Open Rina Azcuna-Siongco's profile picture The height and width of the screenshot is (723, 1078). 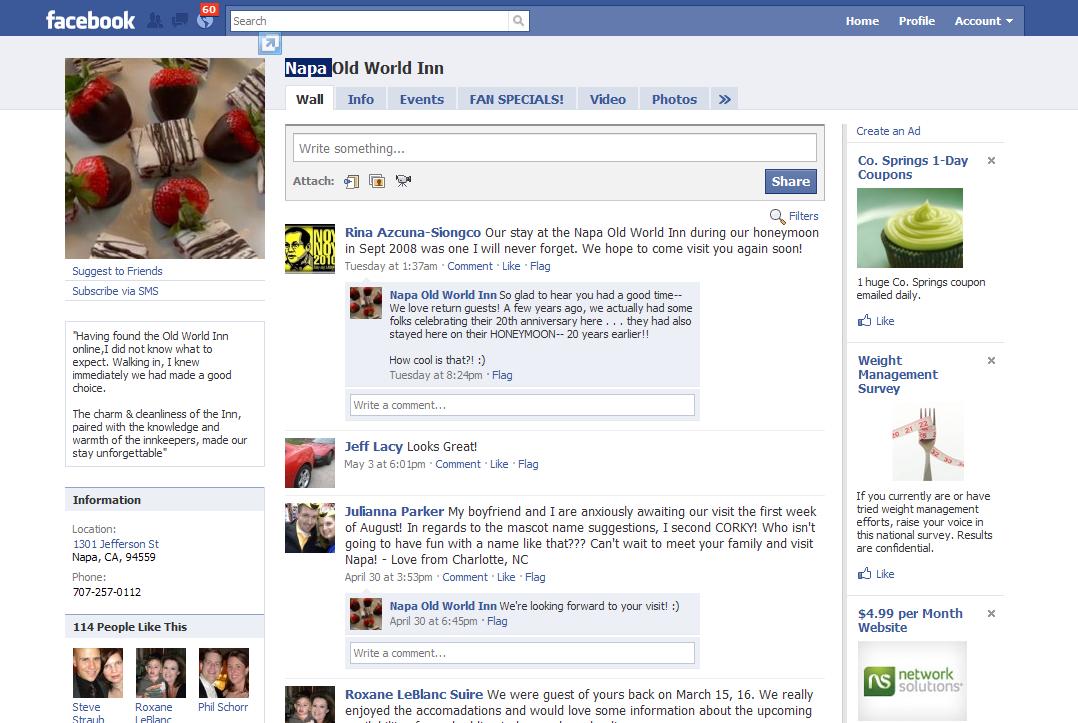pyautogui.click(x=310, y=249)
